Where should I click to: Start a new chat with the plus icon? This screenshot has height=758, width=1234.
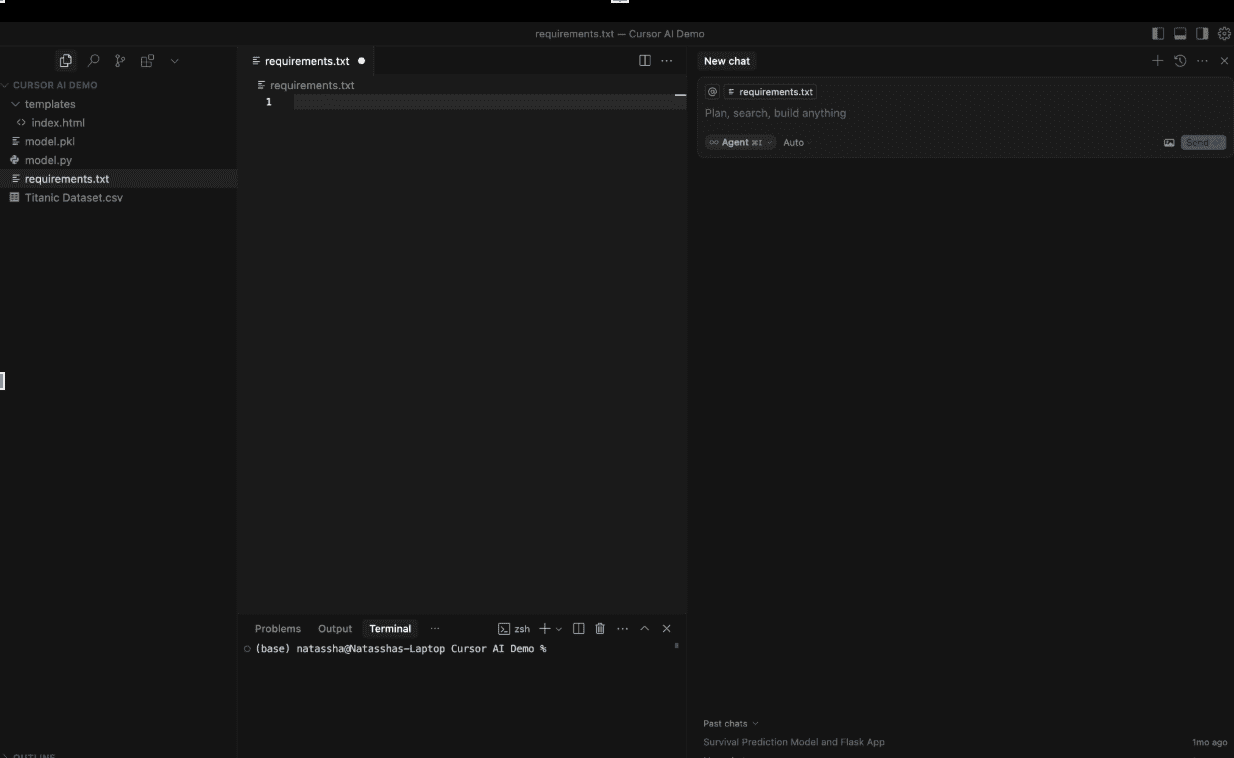point(1157,61)
